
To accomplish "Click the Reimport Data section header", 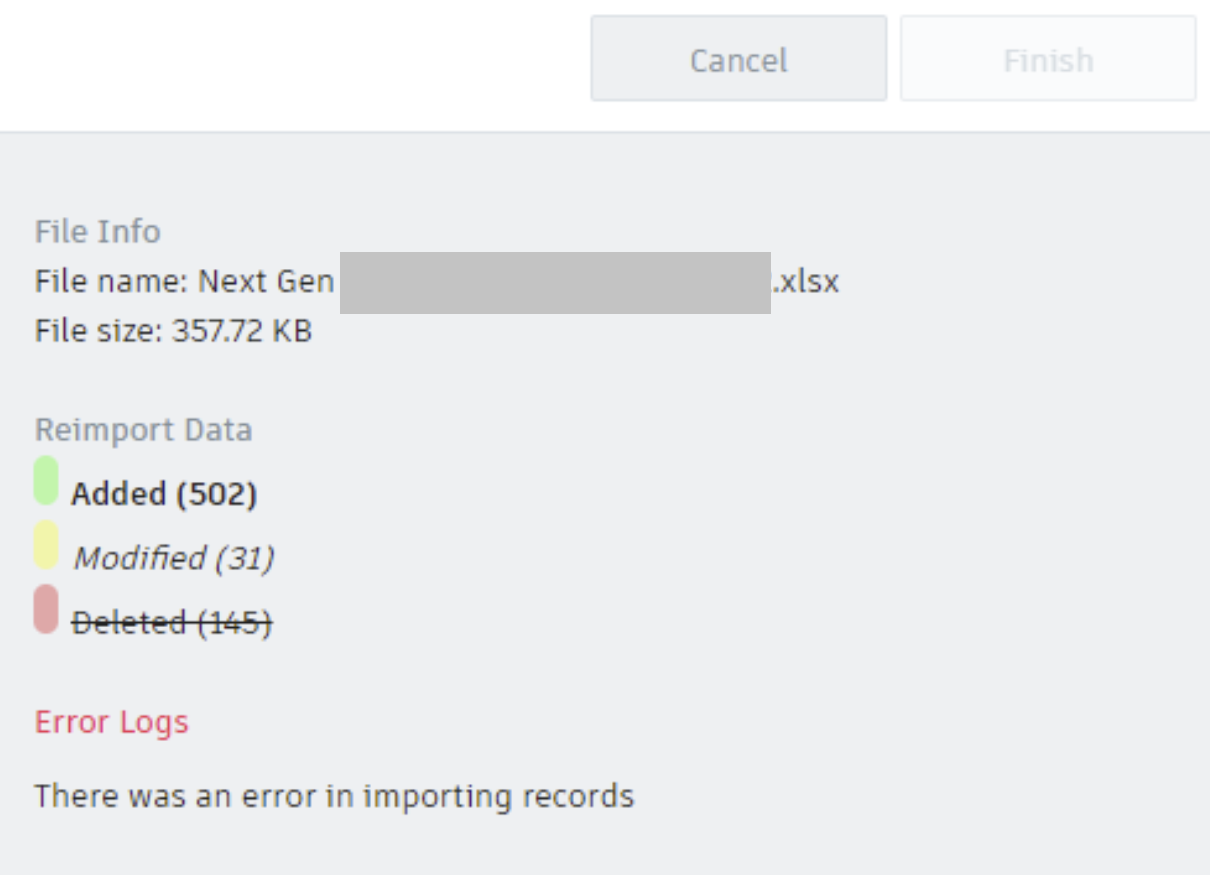I will [x=143, y=429].
